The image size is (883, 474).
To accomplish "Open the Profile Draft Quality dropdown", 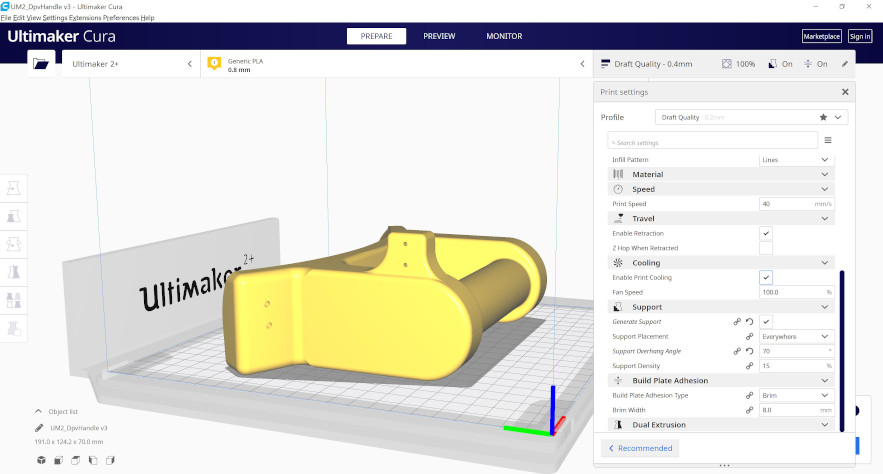I will (751, 117).
